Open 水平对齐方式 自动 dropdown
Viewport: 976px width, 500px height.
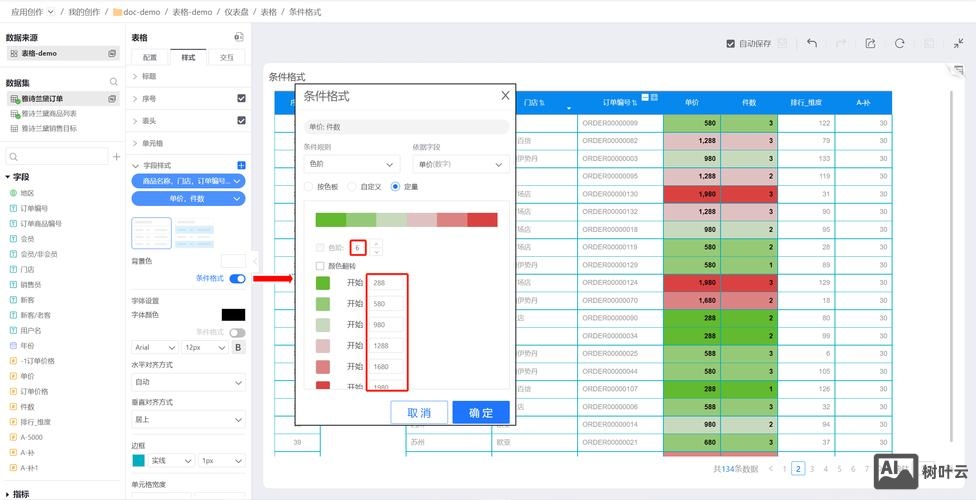188,382
